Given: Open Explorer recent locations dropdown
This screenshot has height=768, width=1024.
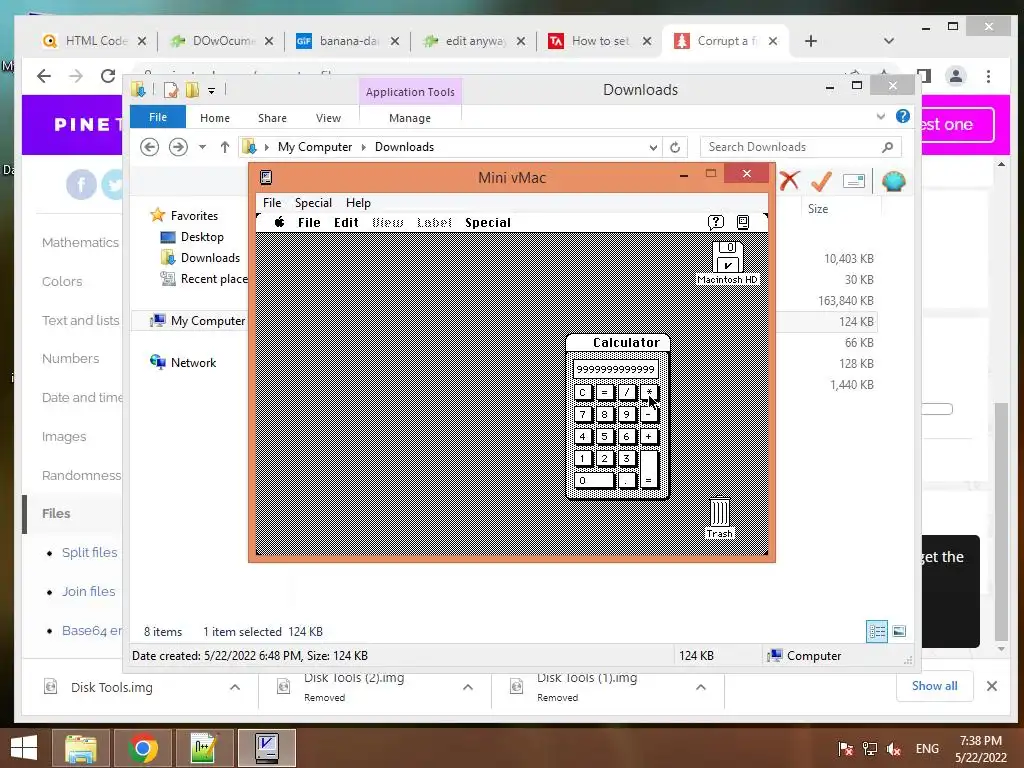Looking at the screenshot, I should [x=202, y=147].
